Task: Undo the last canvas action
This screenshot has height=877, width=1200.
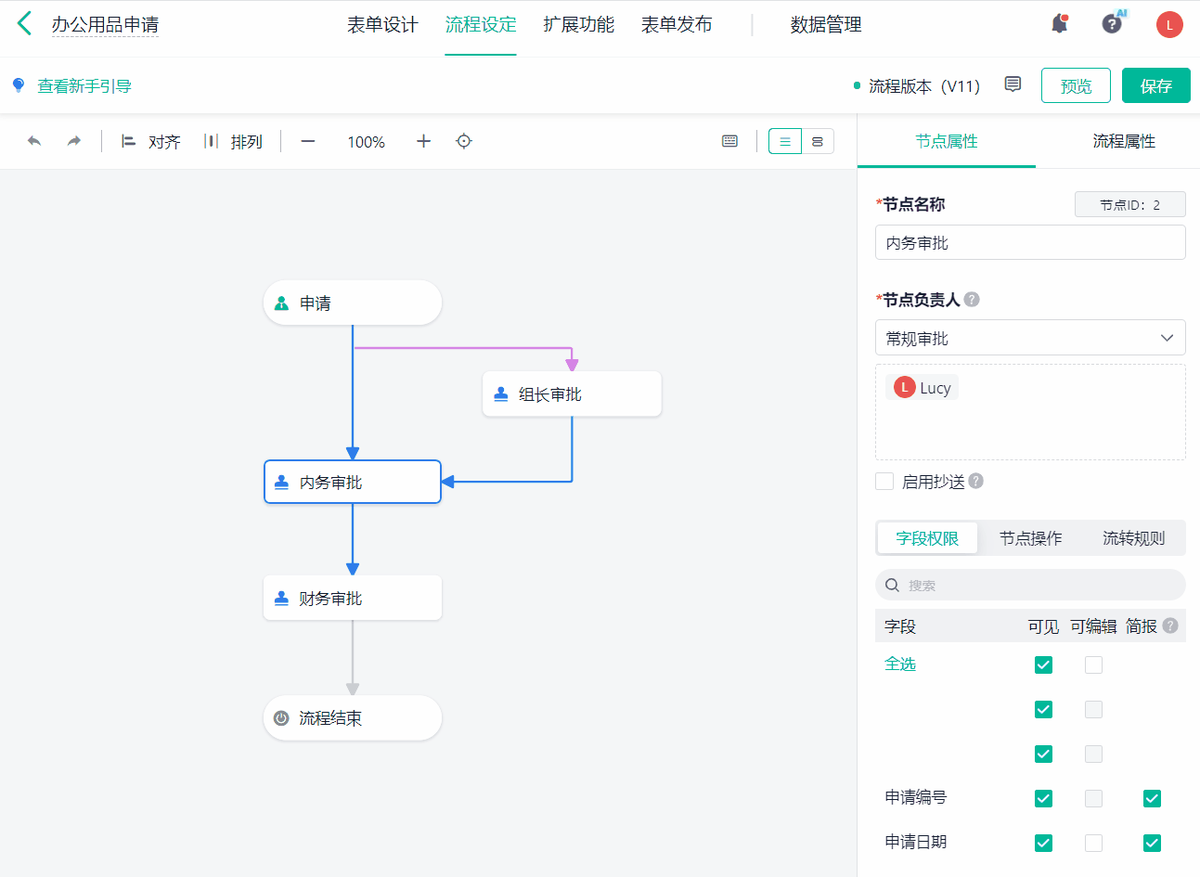Action: (34, 141)
